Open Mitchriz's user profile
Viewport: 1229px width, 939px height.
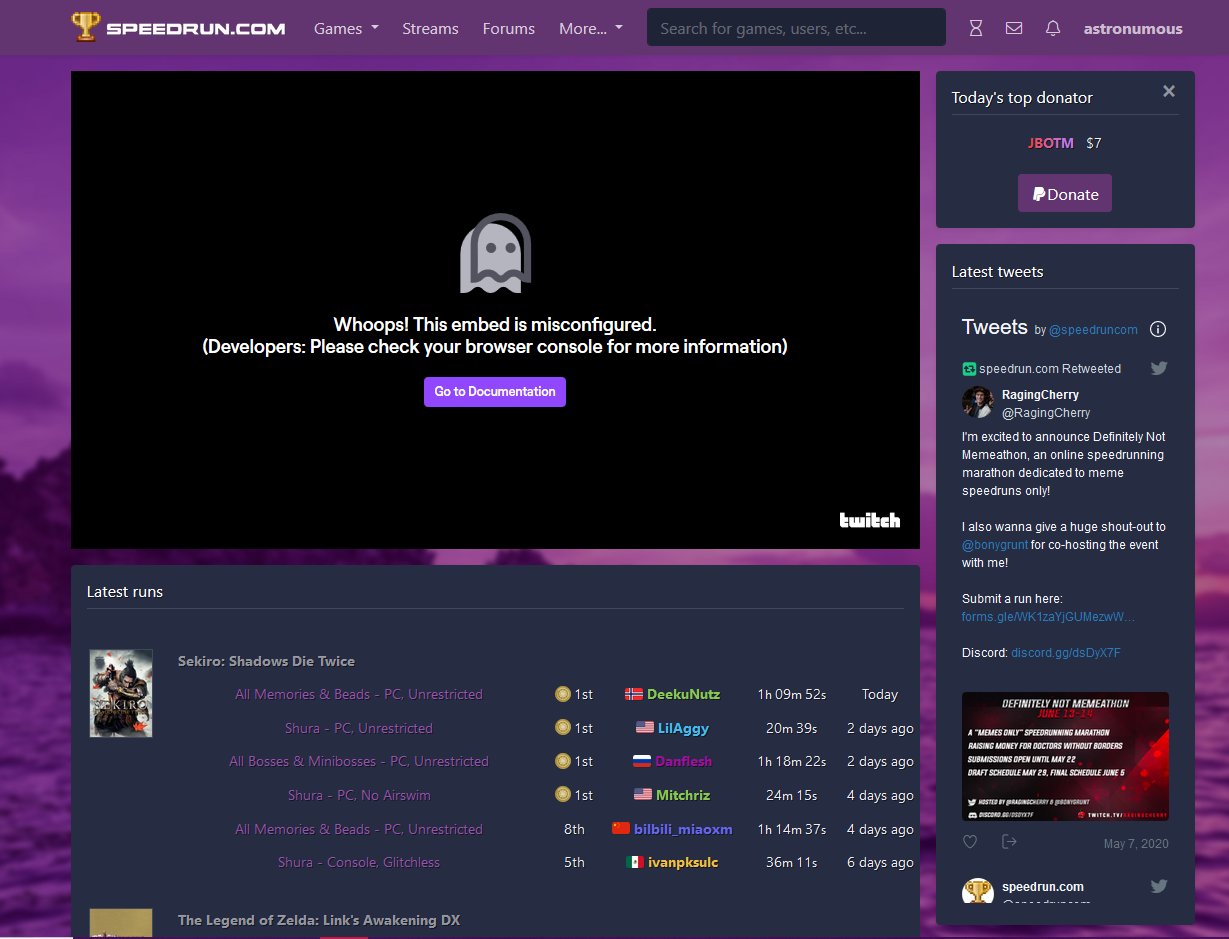[683, 795]
